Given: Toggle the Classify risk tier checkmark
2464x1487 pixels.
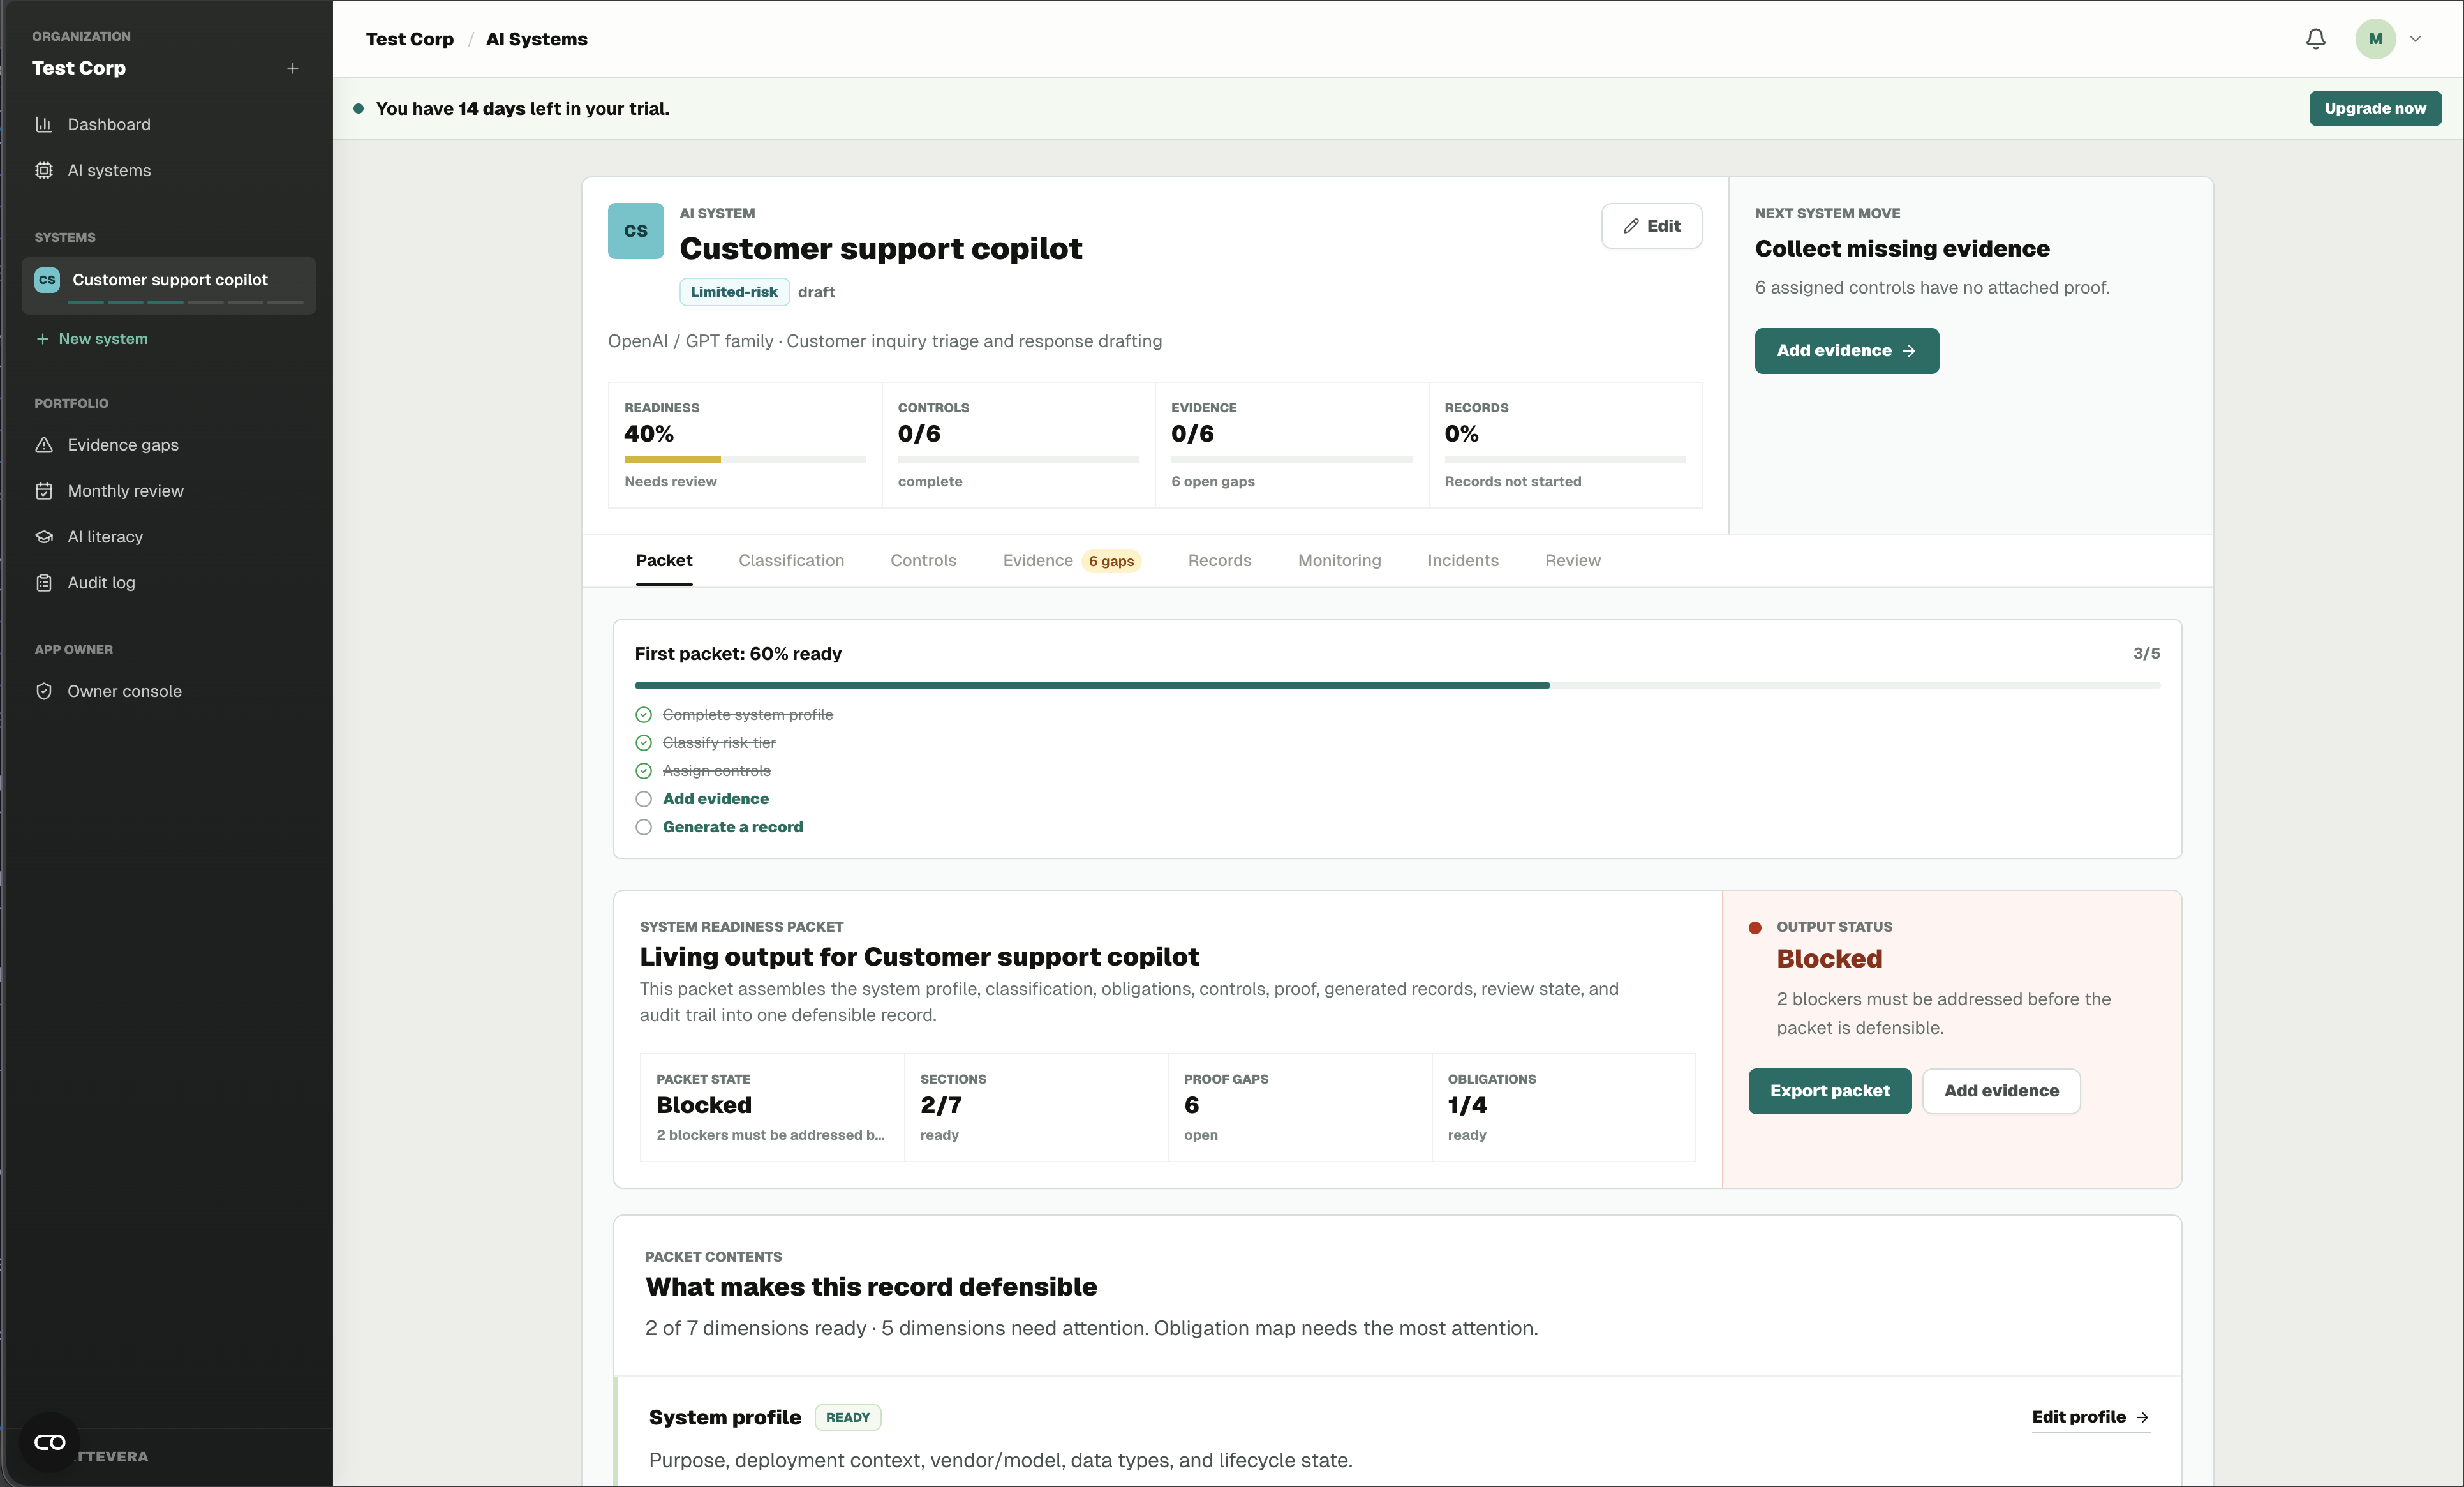Looking at the screenshot, I should pyautogui.click(x=644, y=743).
